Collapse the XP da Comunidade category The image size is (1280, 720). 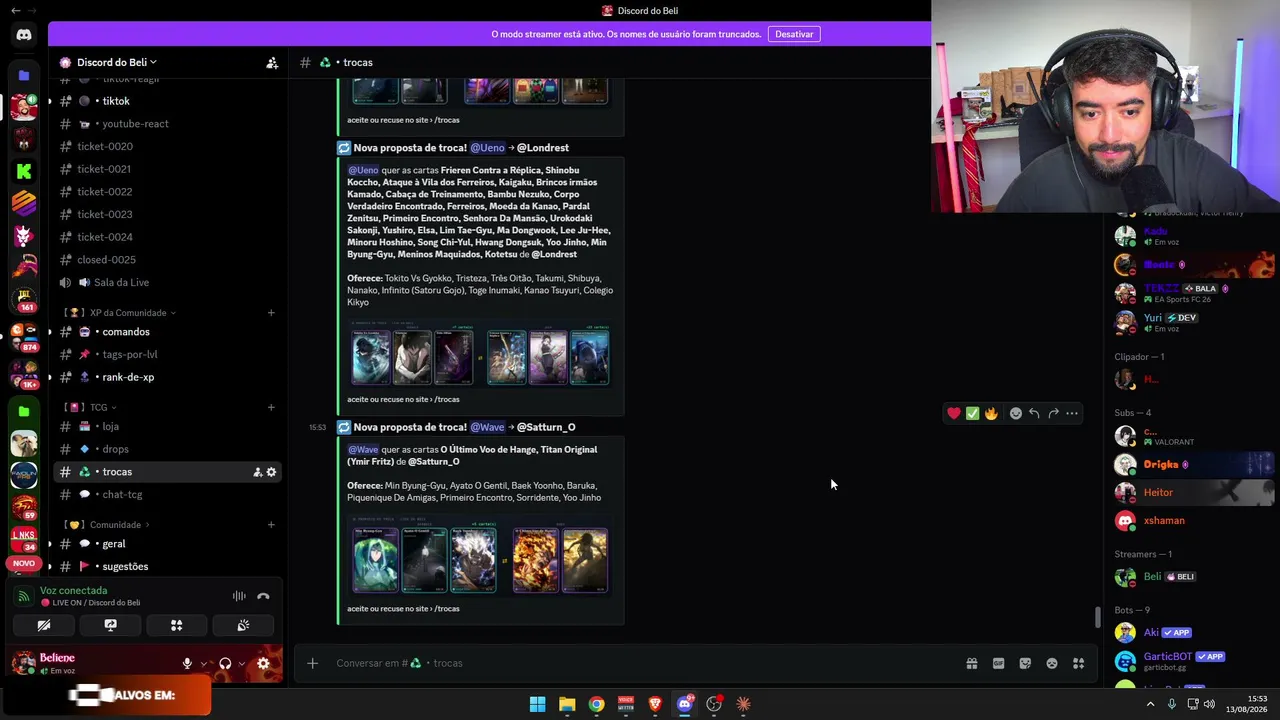point(120,313)
